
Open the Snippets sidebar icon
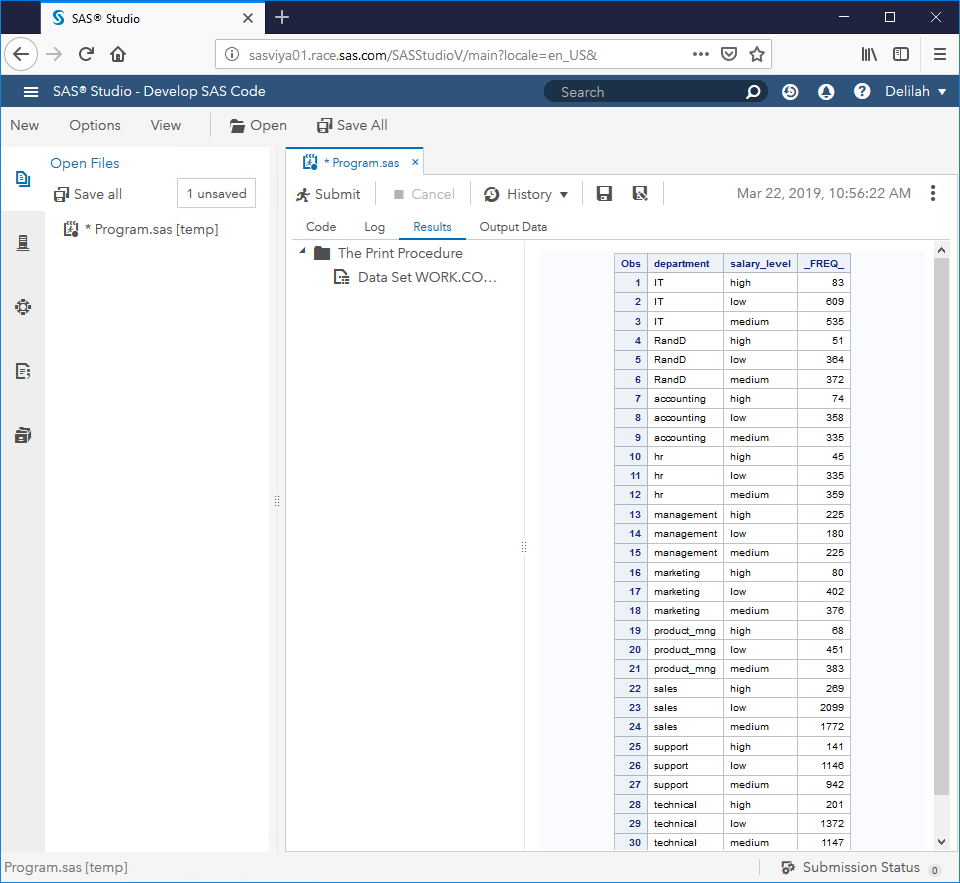22,371
